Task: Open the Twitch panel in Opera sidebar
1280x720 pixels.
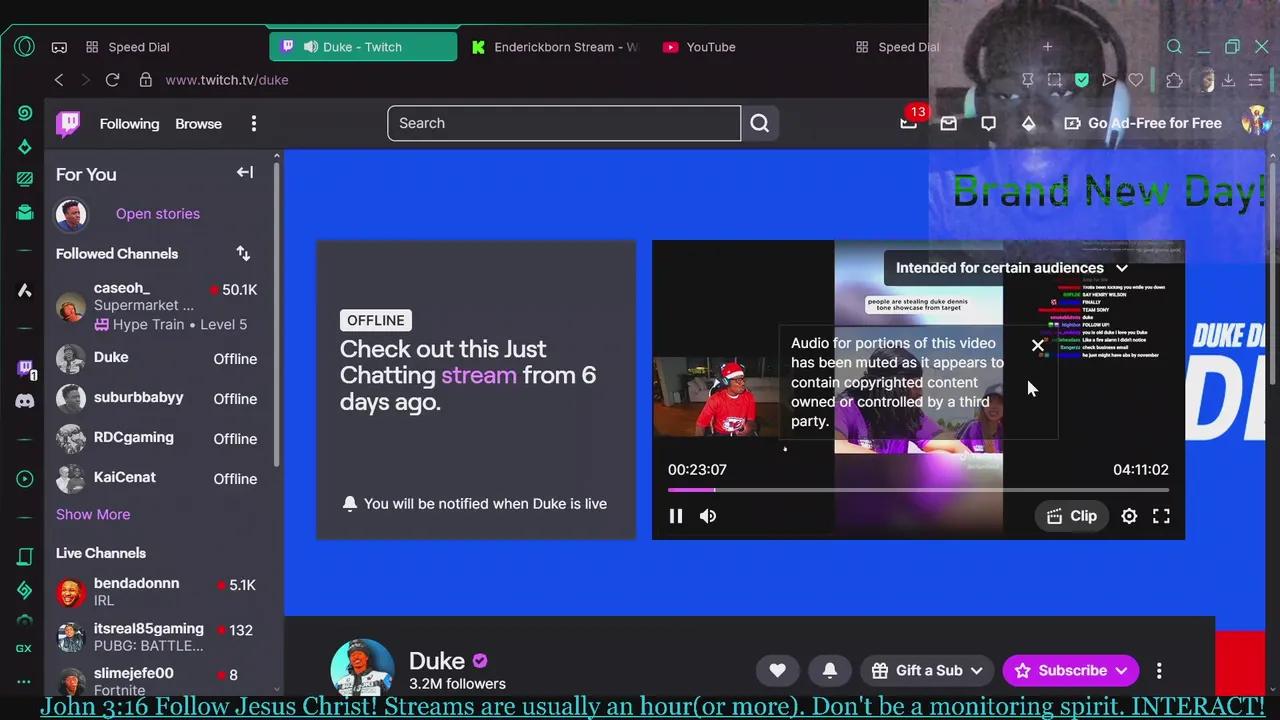Action: 25,368
